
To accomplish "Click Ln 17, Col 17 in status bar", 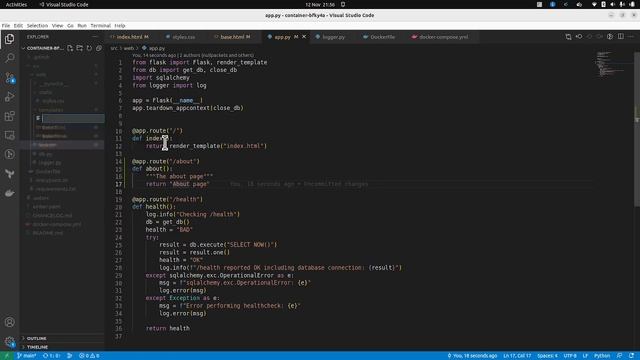I will click(x=517, y=356).
